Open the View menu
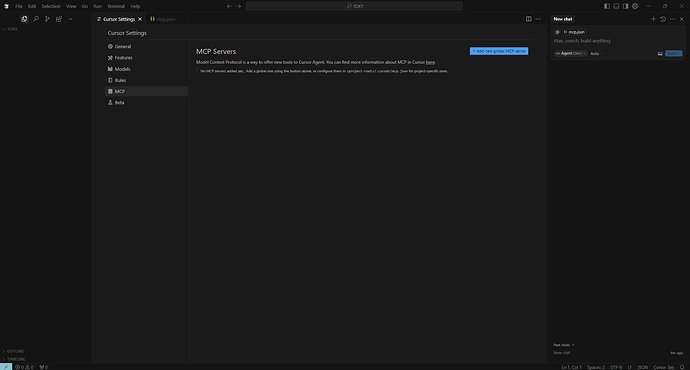This screenshot has height=370, width=690. click(71, 6)
